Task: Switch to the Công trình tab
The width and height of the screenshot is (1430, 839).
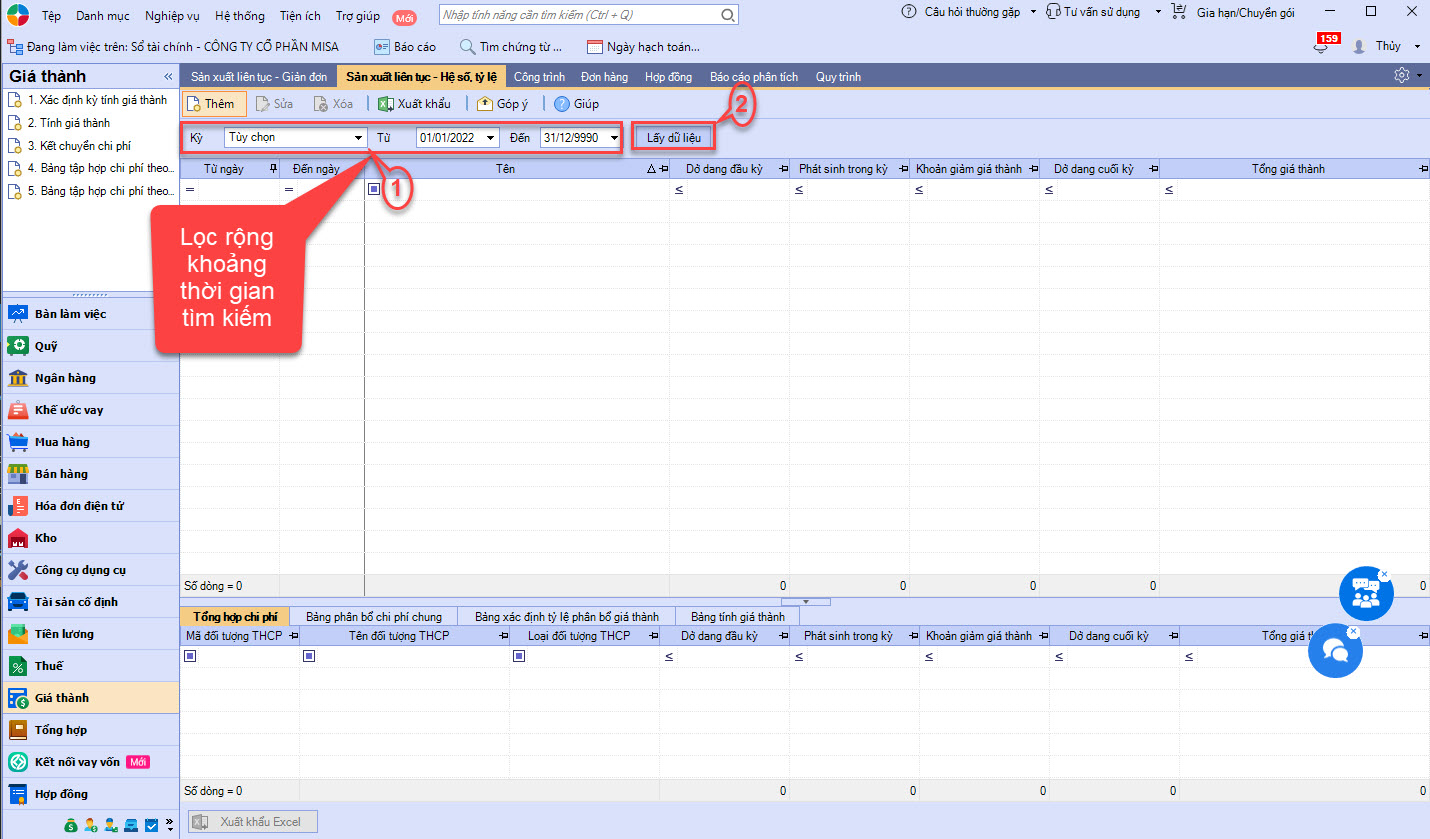Action: click(539, 77)
